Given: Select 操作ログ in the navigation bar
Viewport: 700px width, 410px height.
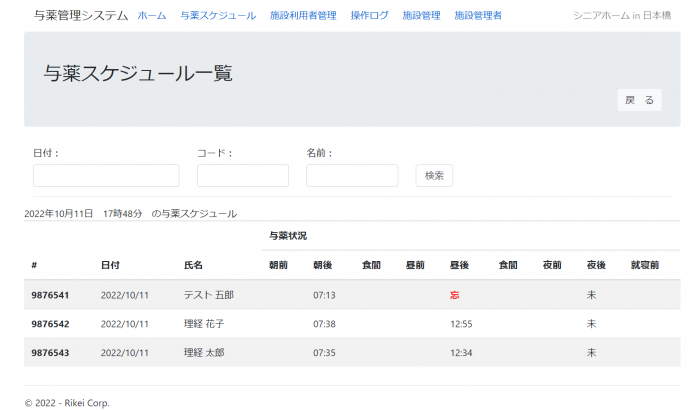Looking at the screenshot, I should point(369,16).
